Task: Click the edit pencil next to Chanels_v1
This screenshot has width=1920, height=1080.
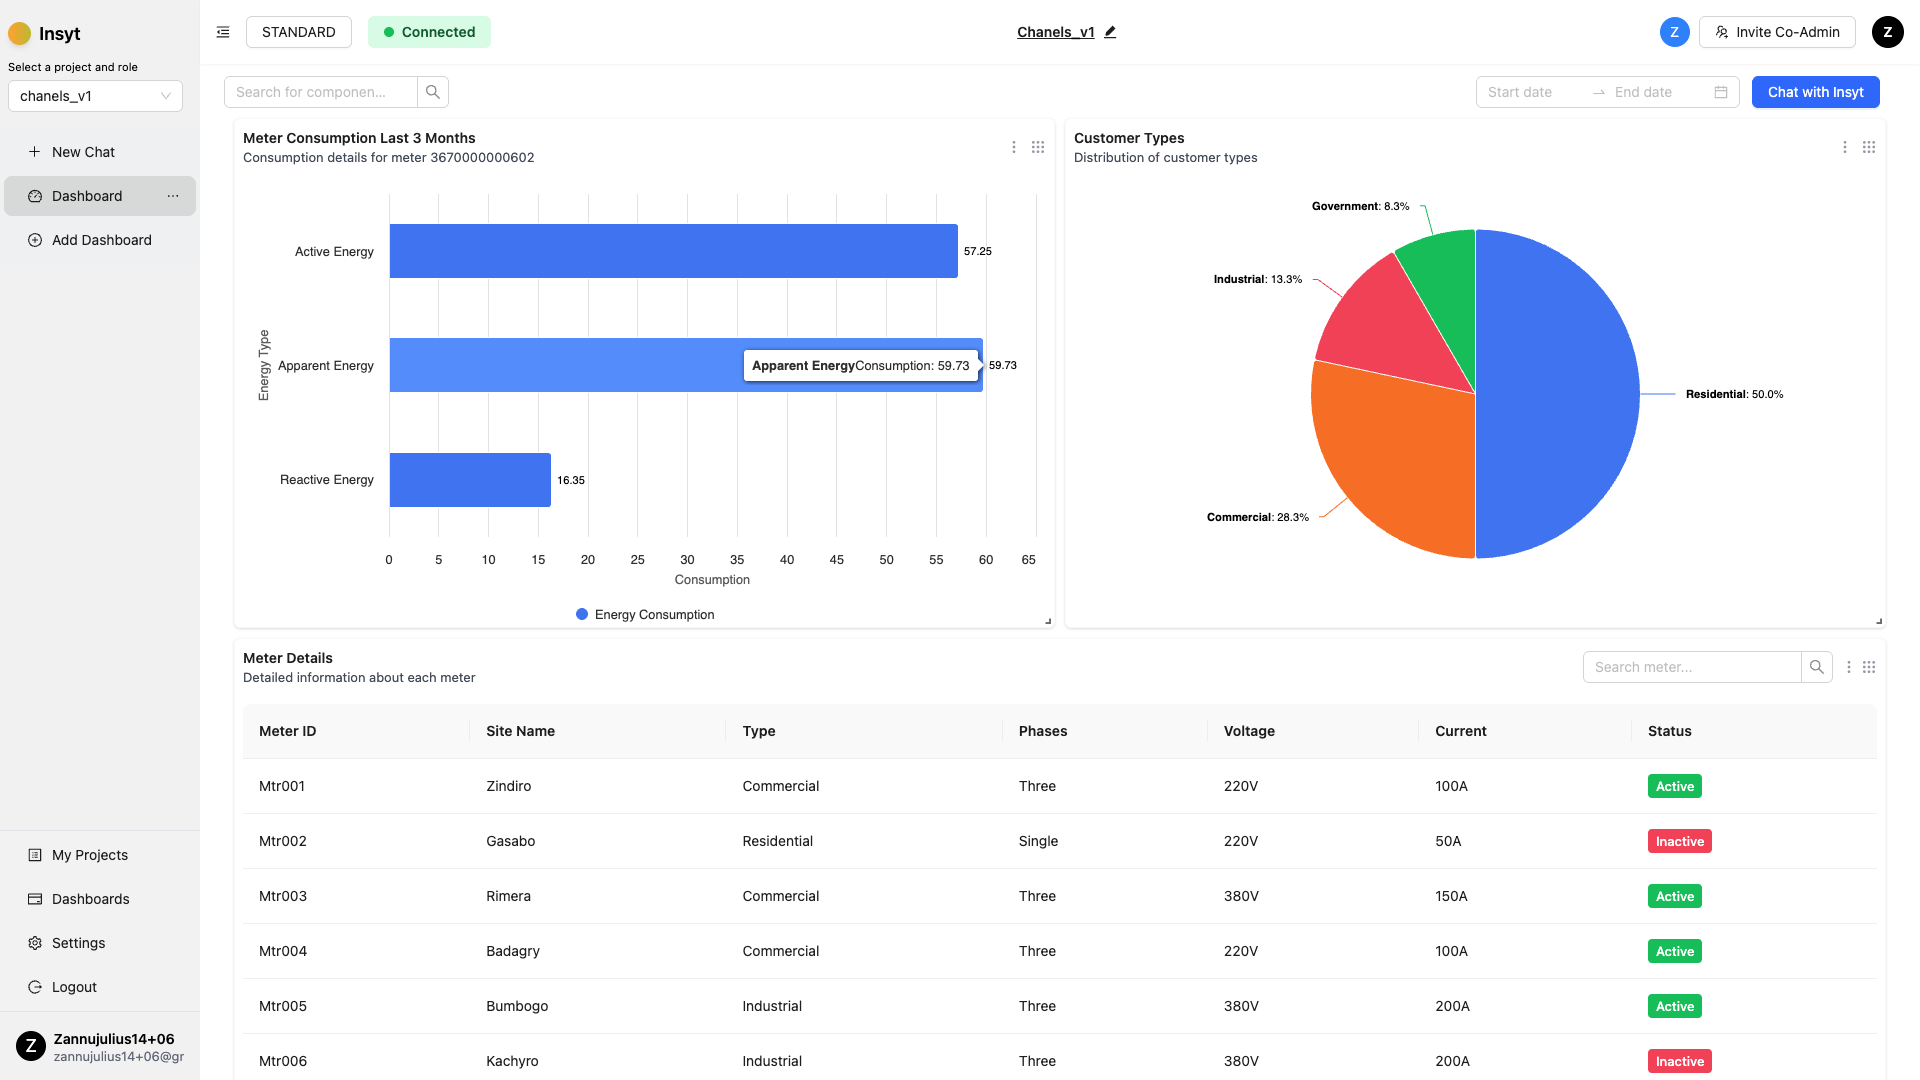Action: coord(1110,31)
